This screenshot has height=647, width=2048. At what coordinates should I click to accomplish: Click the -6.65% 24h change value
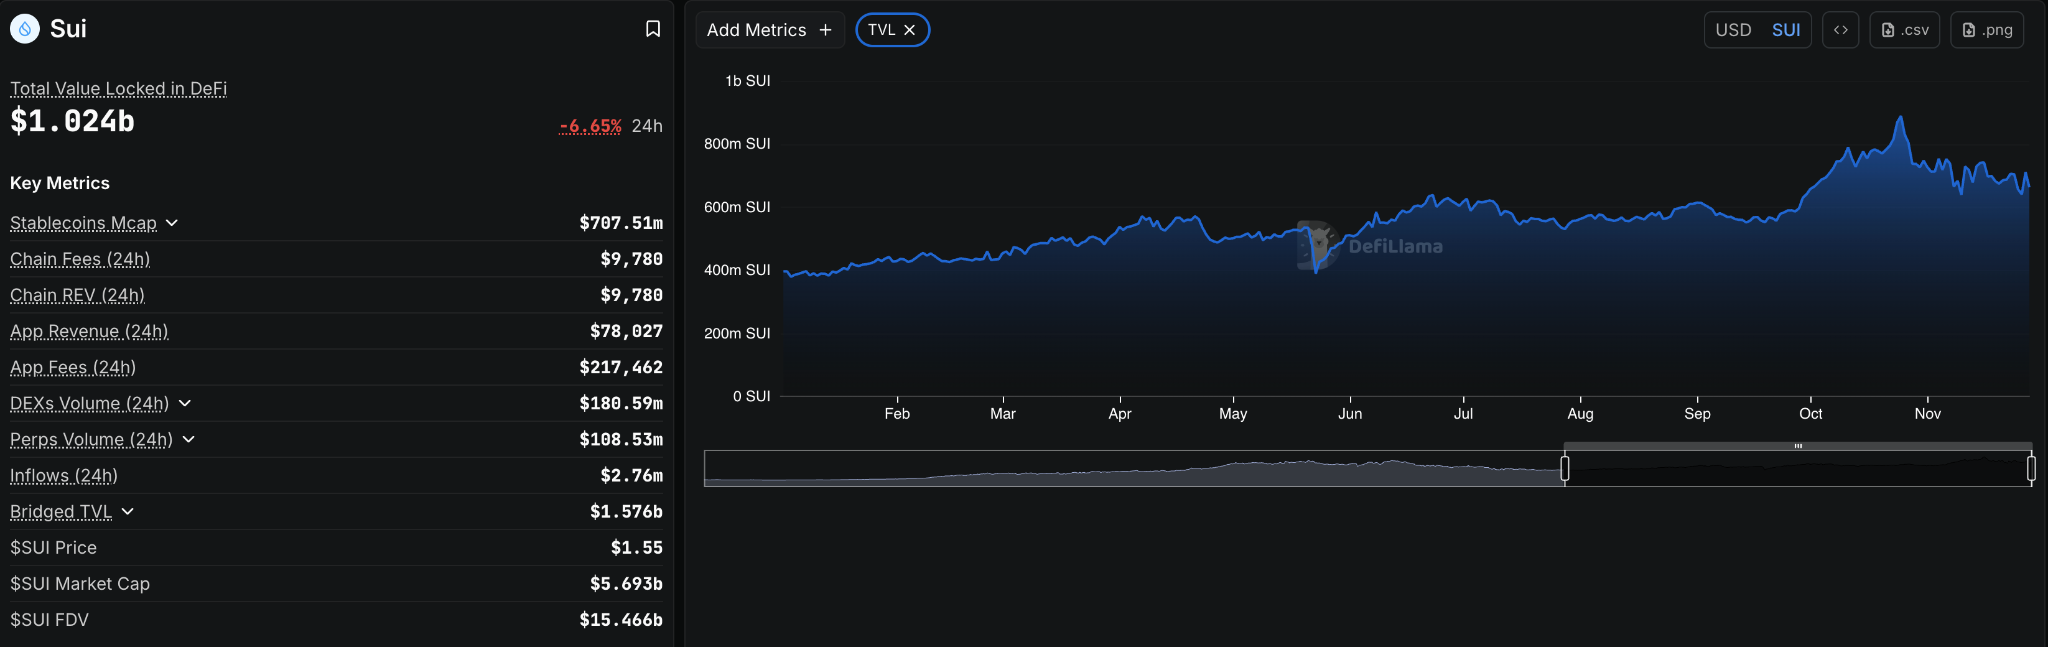[590, 126]
